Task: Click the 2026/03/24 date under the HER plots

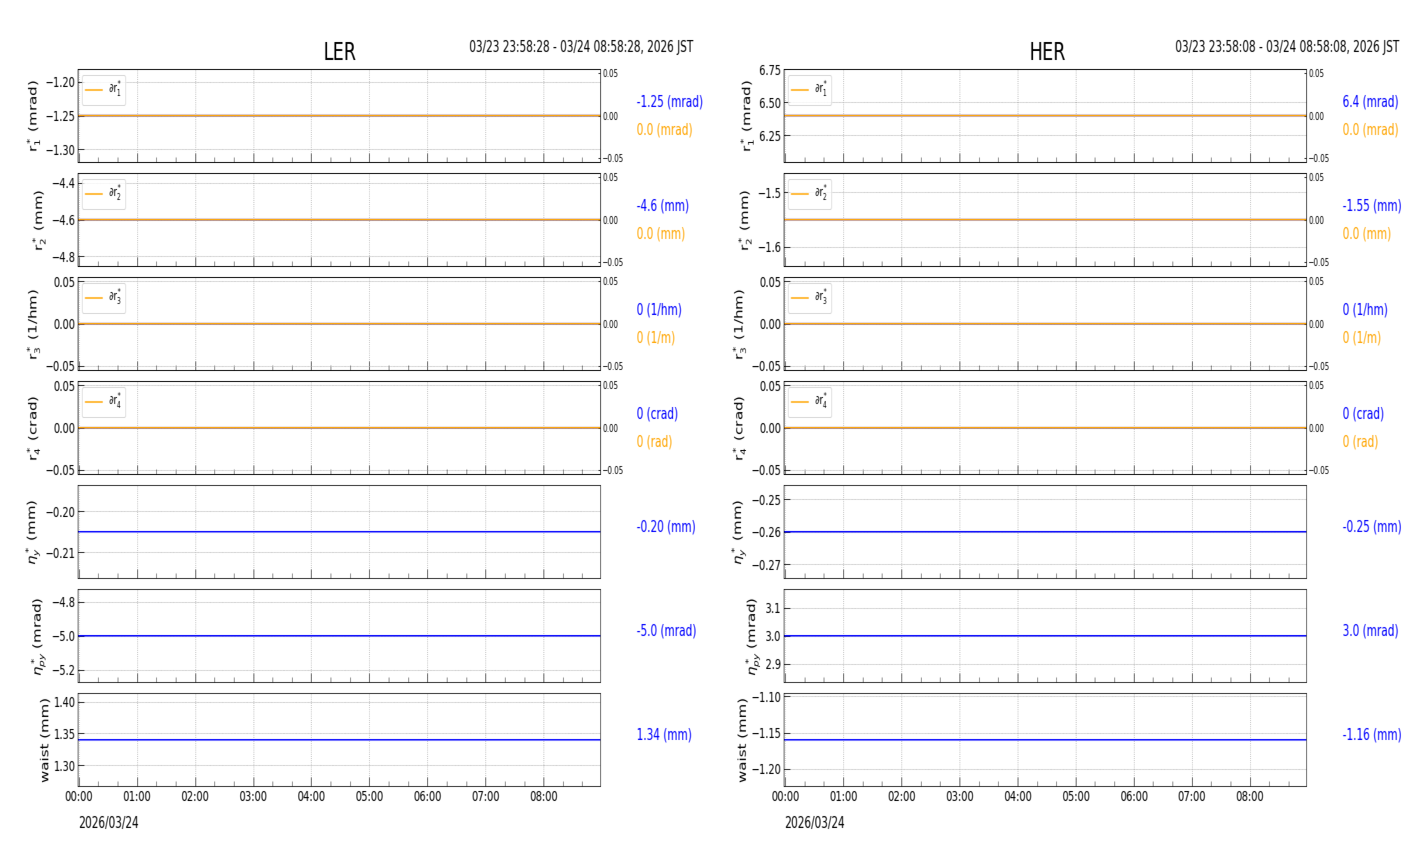Action: pyautogui.click(x=815, y=823)
